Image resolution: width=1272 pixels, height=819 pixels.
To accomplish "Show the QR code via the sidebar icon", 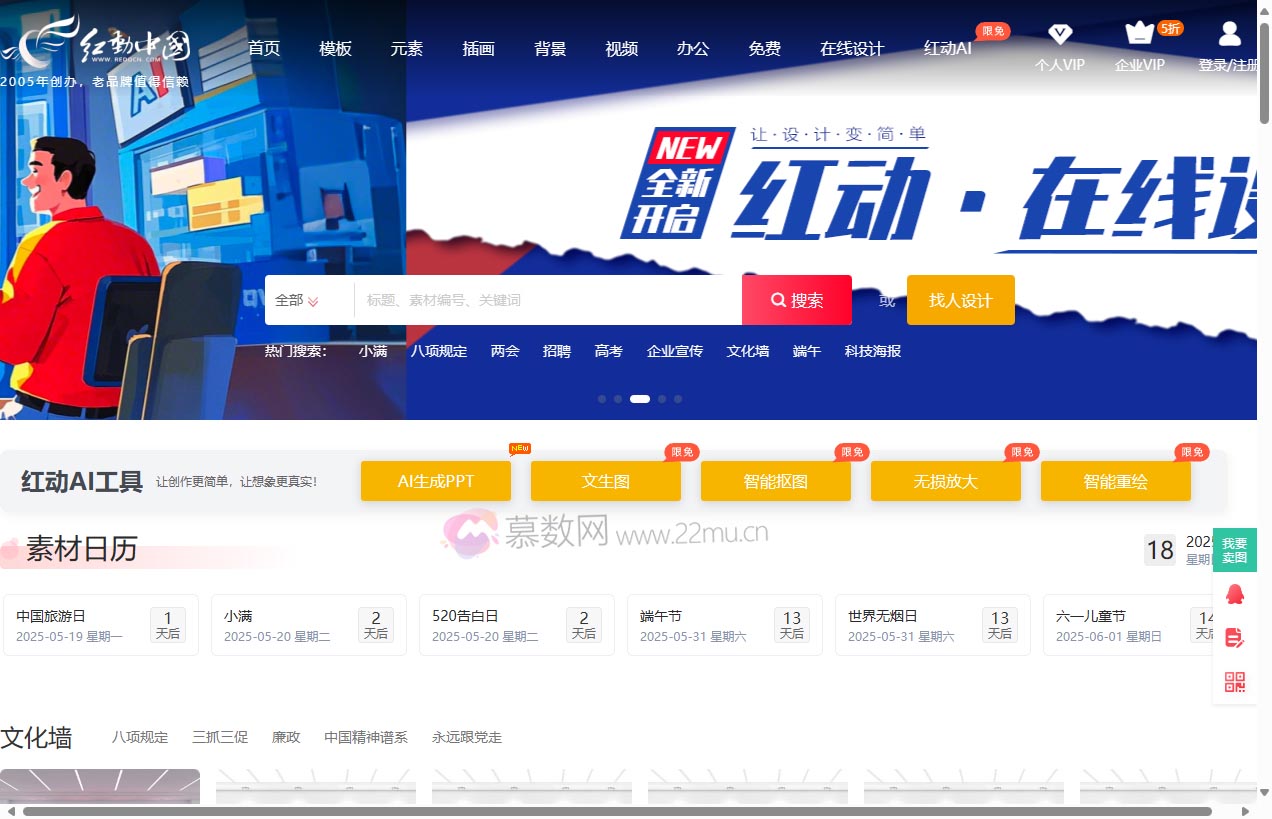I will (x=1235, y=681).
